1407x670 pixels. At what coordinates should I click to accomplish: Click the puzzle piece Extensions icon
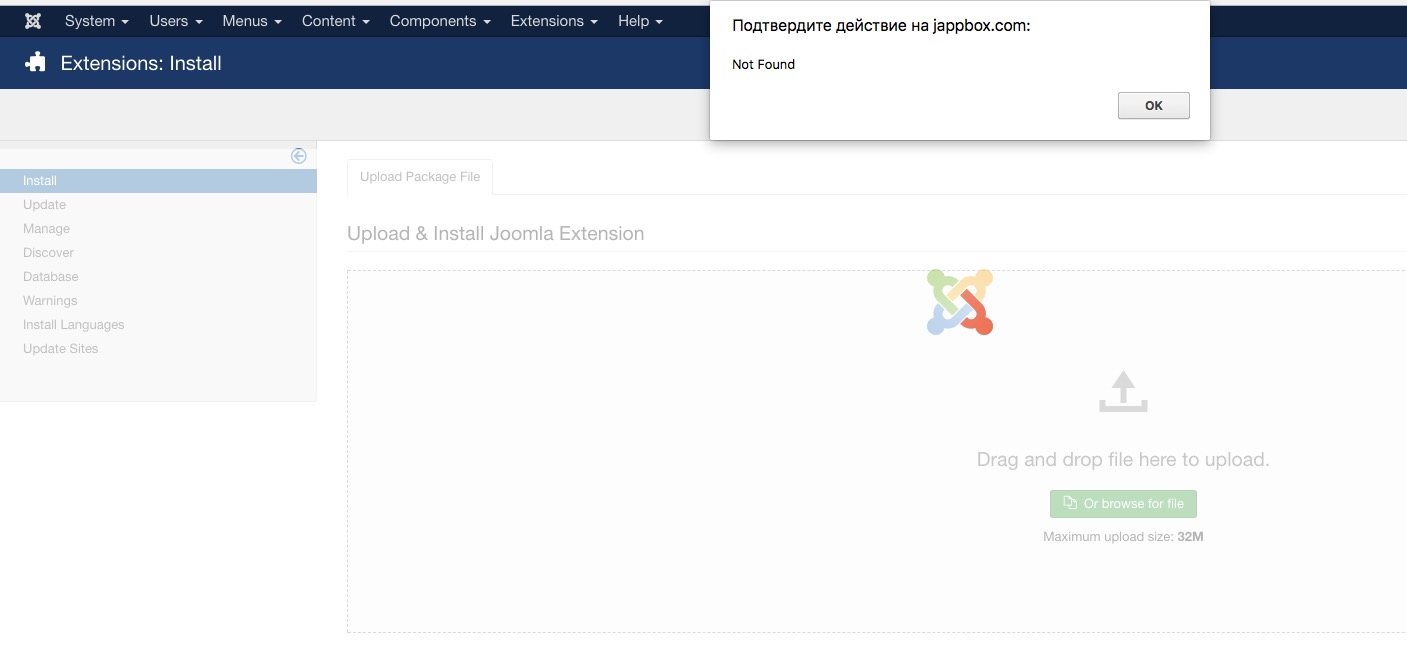(36, 63)
